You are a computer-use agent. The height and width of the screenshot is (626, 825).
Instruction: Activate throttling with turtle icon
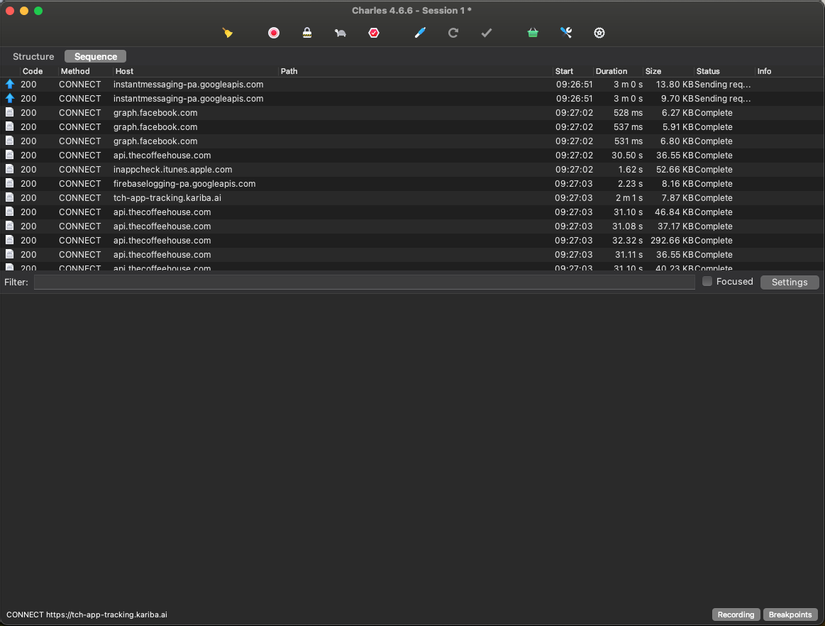pyautogui.click(x=340, y=33)
